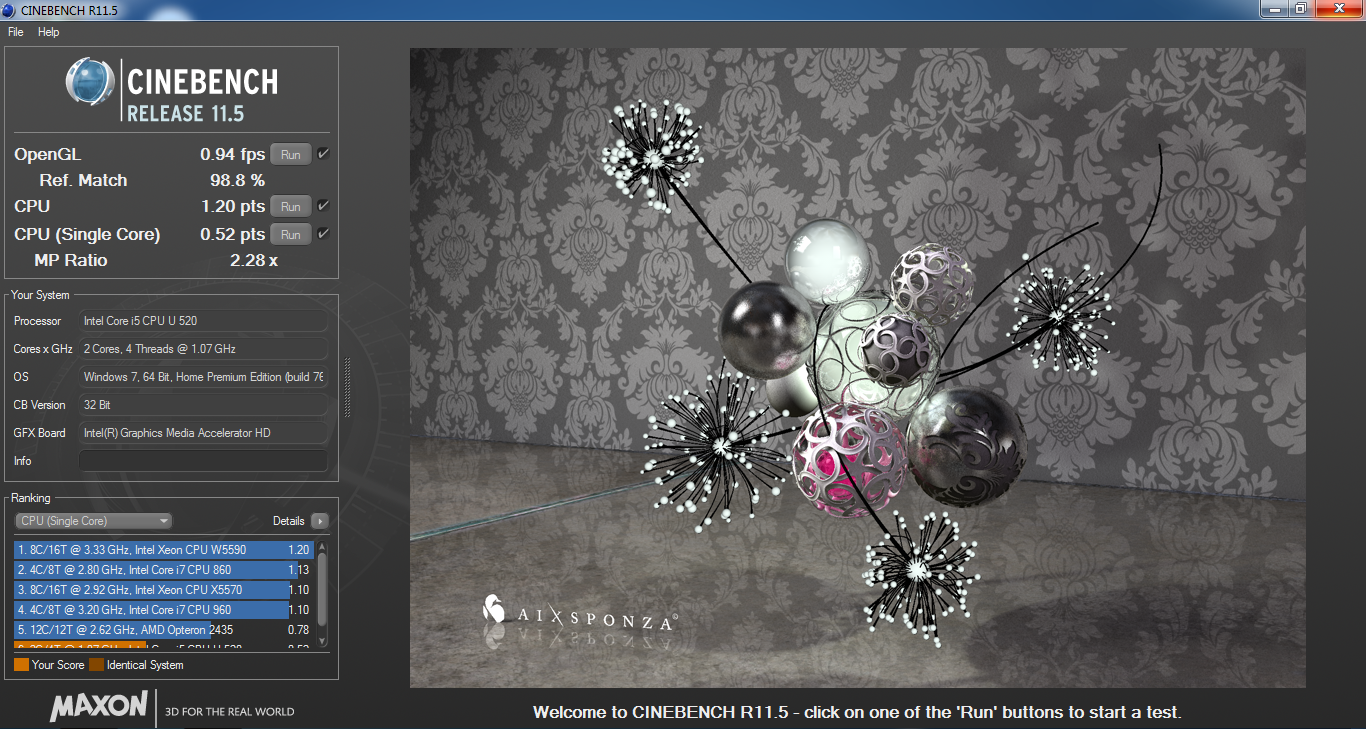Screen dimensions: 1367x729
Task: Open the File menu
Action: click(x=16, y=32)
